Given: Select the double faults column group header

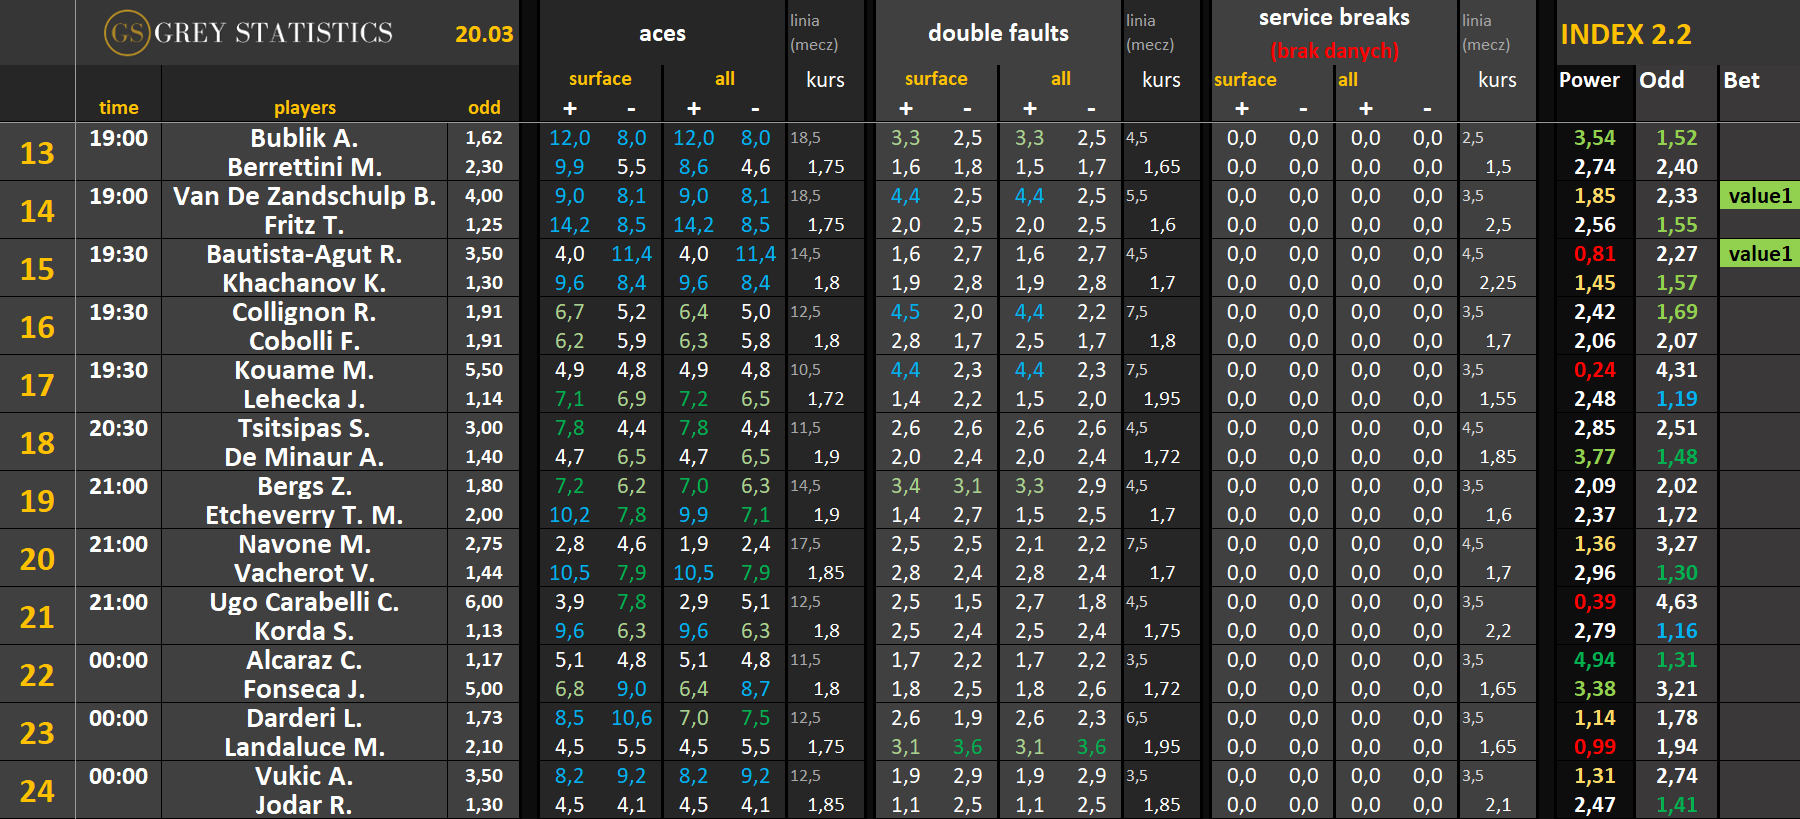Looking at the screenshot, I should (998, 33).
